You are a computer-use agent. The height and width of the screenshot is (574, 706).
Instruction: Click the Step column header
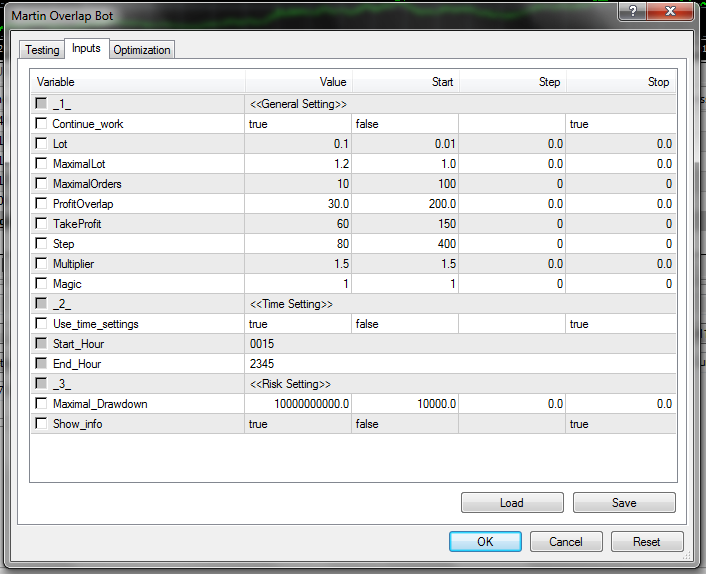point(512,81)
